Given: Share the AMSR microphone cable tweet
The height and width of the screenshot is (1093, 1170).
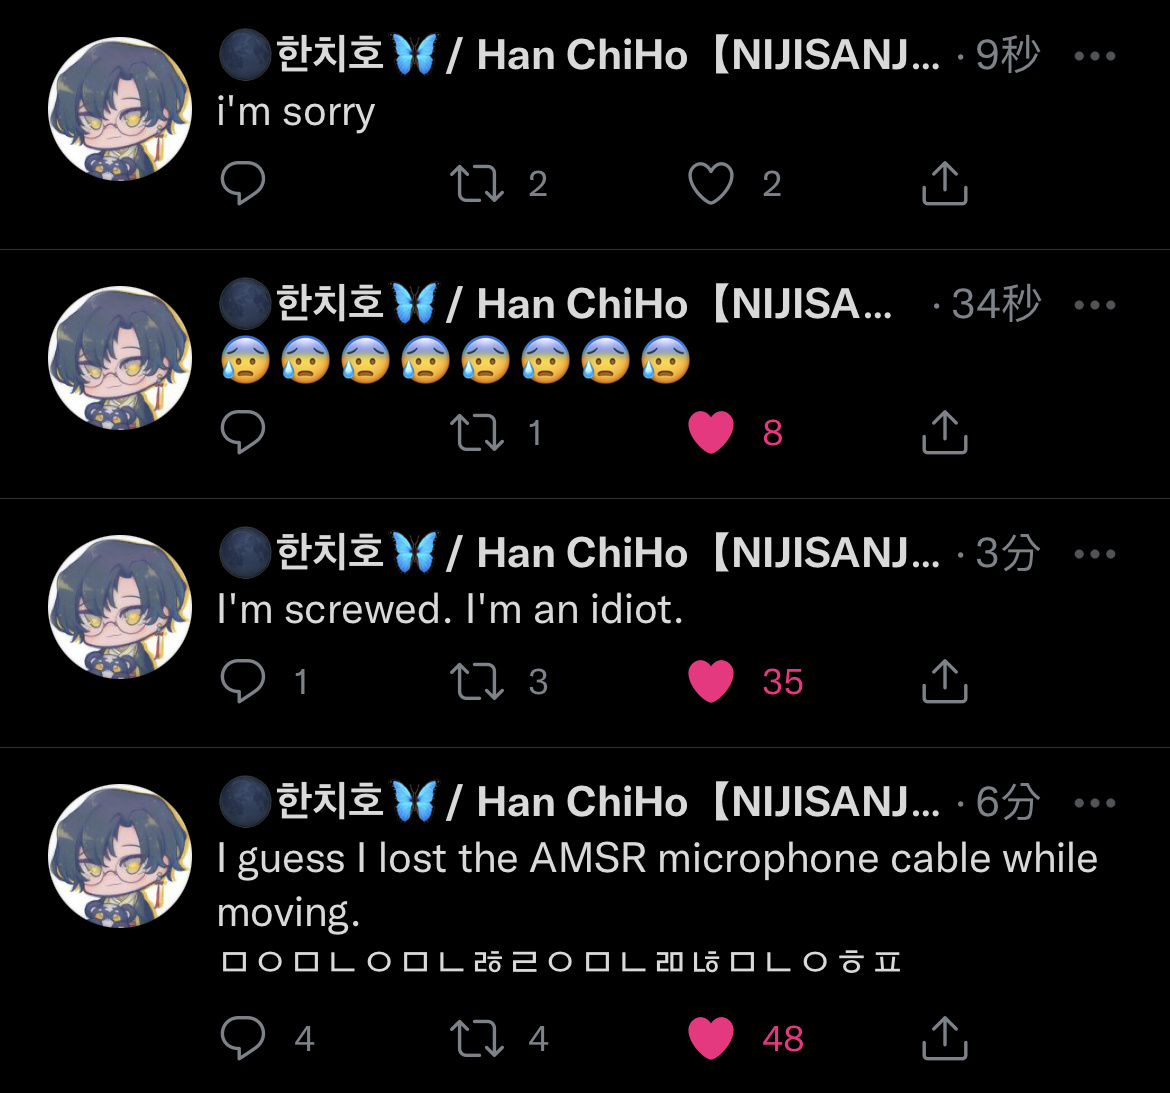Looking at the screenshot, I should 945,1038.
